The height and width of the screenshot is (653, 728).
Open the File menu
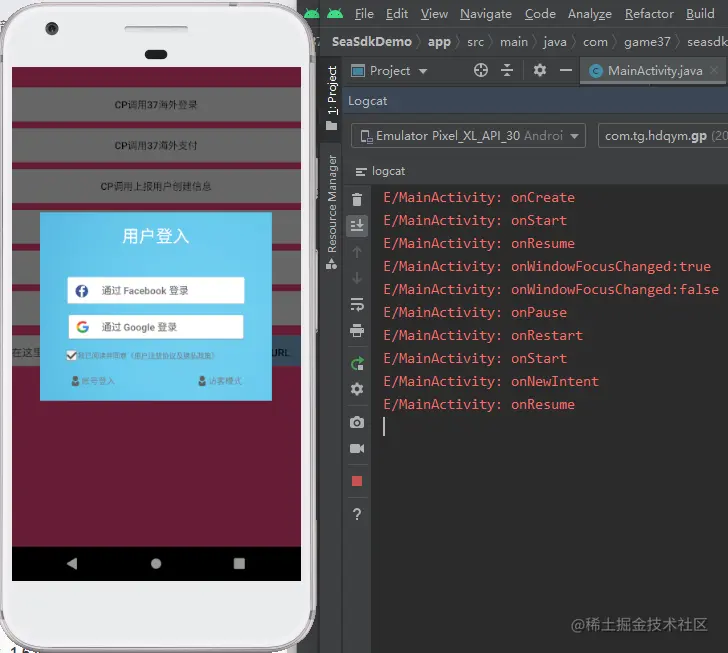coord(364,14)
